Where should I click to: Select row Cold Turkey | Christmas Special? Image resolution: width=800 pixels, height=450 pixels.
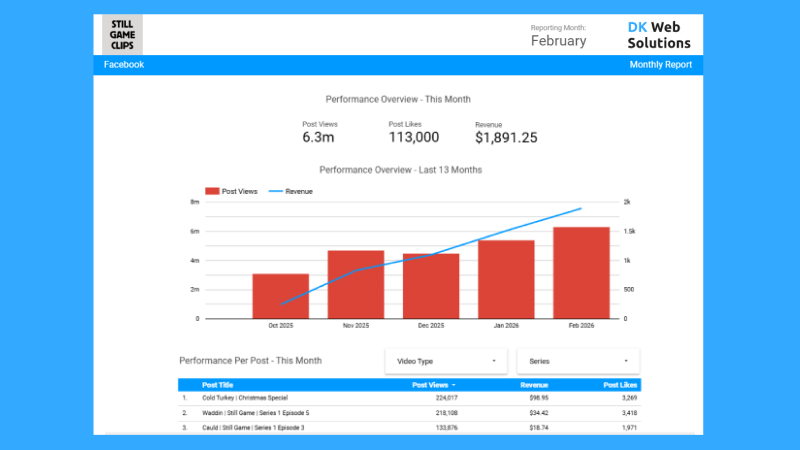[410, 398]
